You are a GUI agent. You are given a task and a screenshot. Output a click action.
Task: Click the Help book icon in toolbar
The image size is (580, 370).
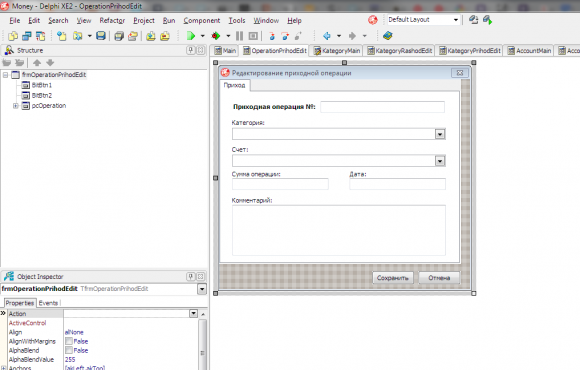click(387, 36)
